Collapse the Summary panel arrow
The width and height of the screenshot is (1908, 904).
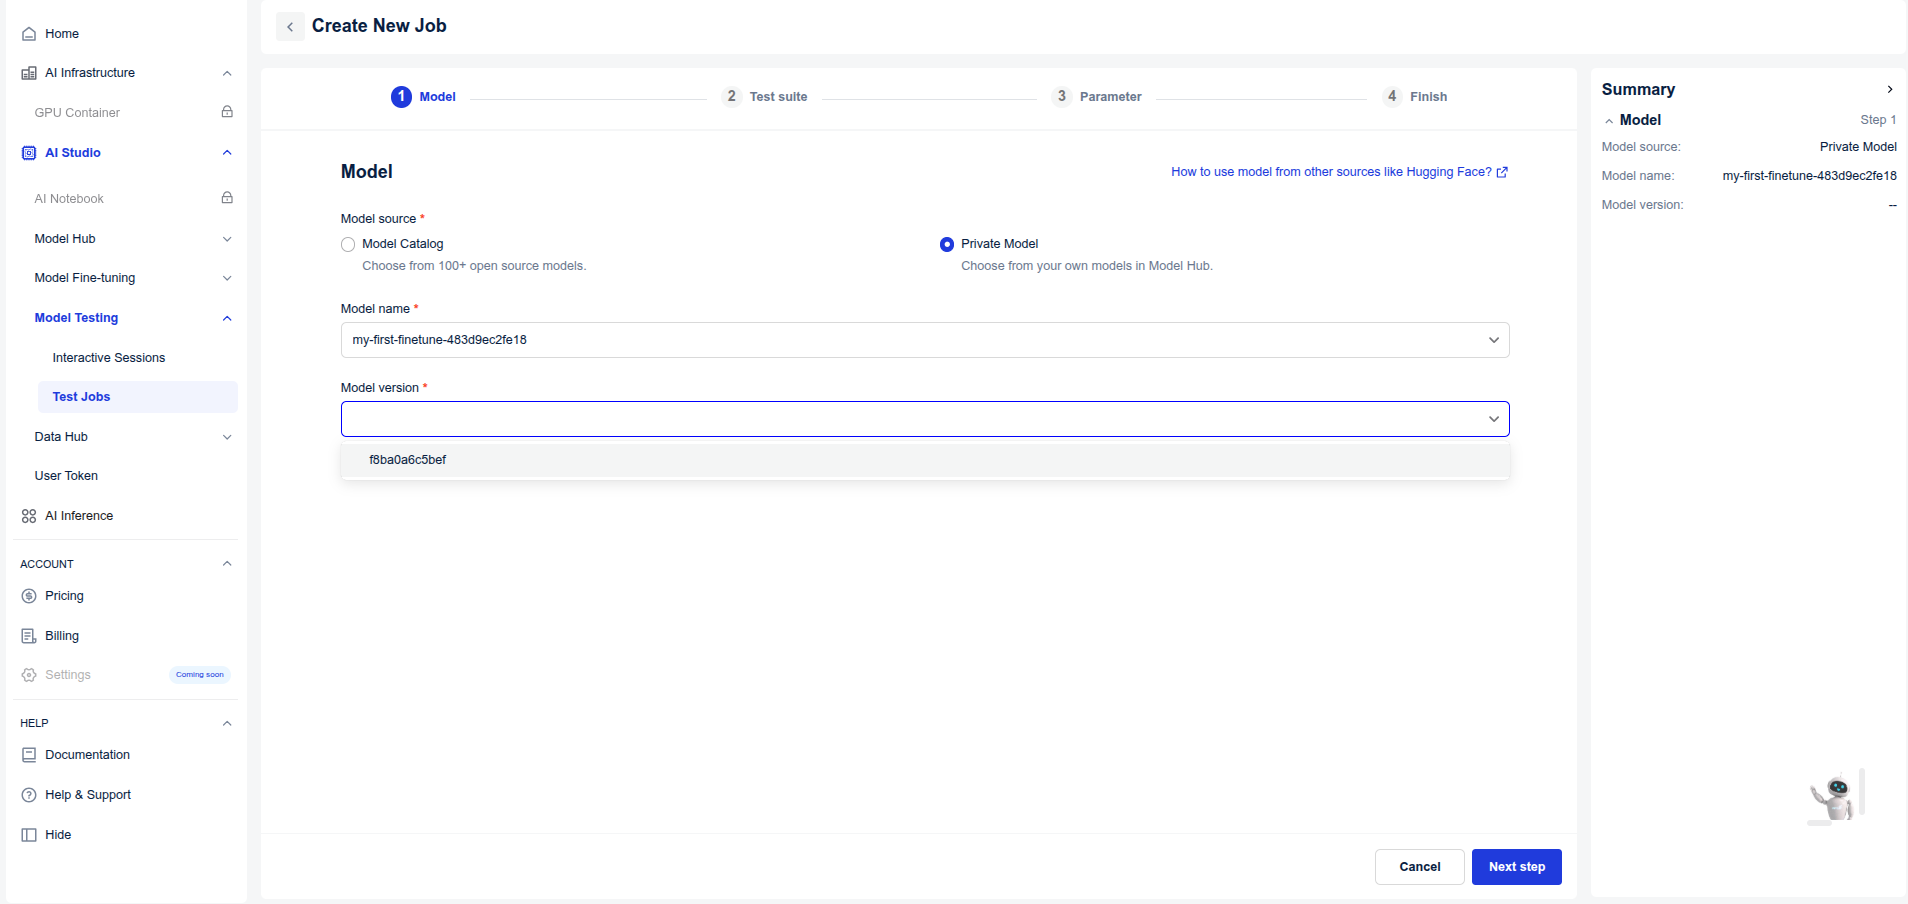[x=1889, y=89]
